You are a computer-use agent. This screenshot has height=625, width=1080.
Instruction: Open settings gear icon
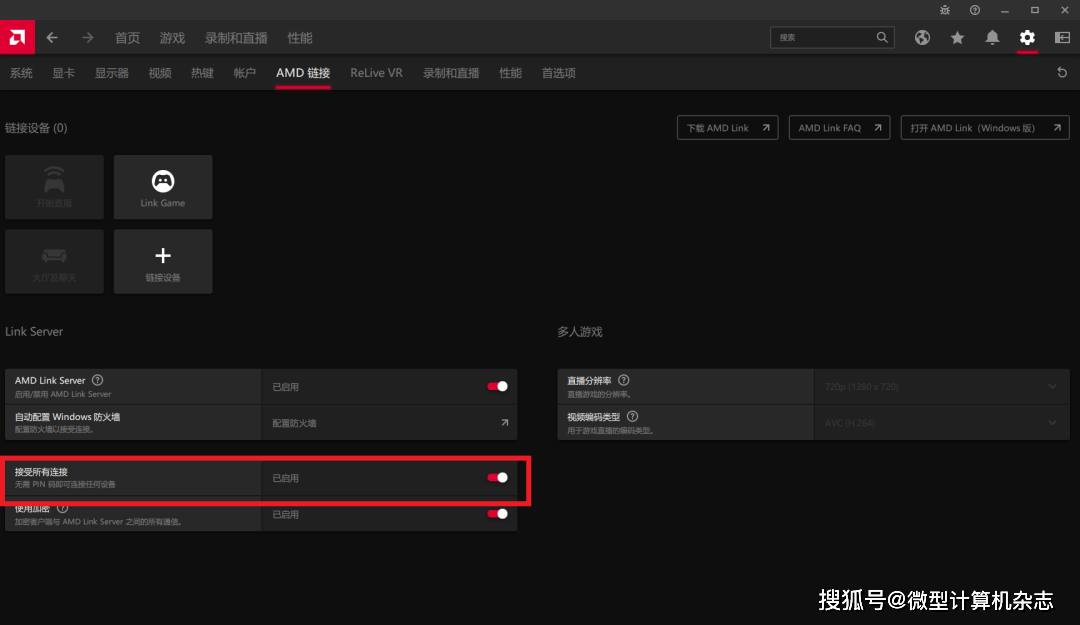pos(1027,38)
